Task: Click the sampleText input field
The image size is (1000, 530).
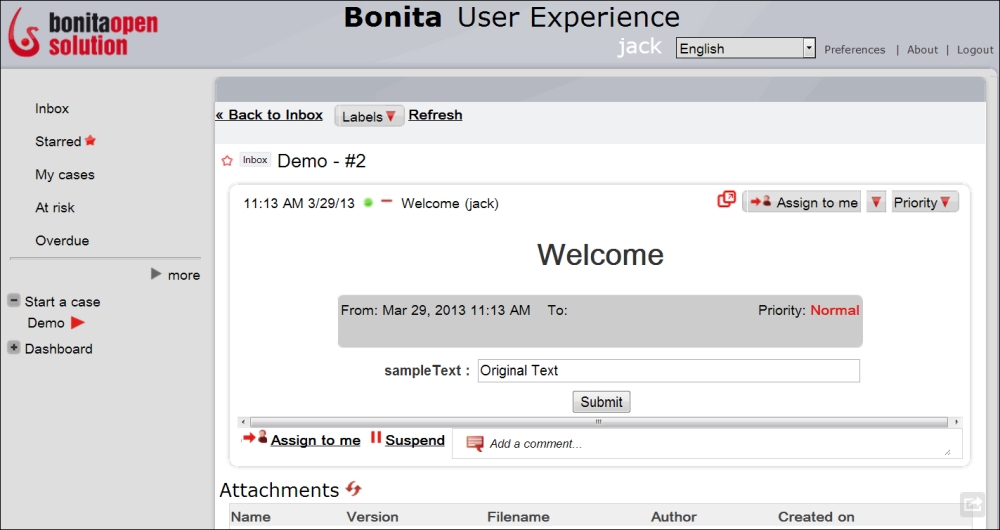Action: [x=668, y=371]
